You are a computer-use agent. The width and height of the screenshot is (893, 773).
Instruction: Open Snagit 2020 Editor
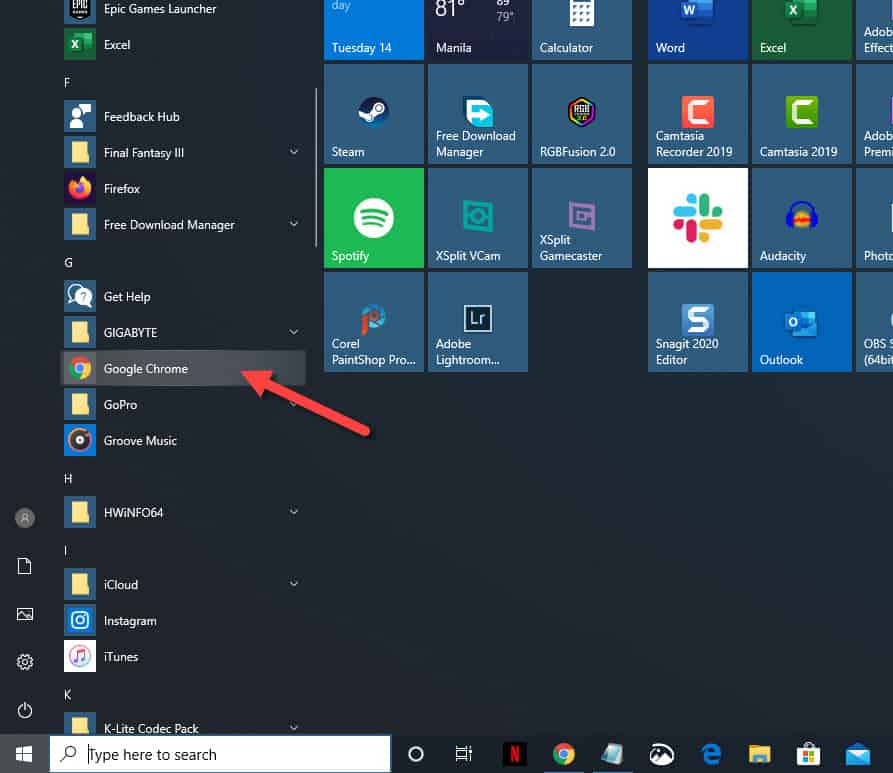pyautogui.click(x=697, y=321)
